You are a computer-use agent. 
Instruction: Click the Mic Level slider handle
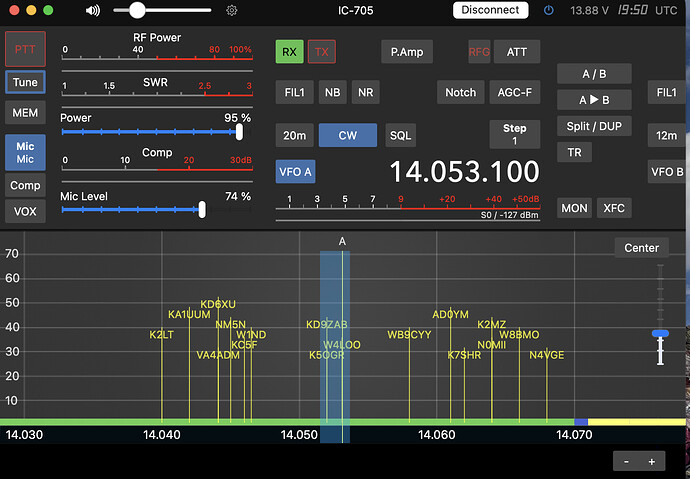(x=202, y=209)
